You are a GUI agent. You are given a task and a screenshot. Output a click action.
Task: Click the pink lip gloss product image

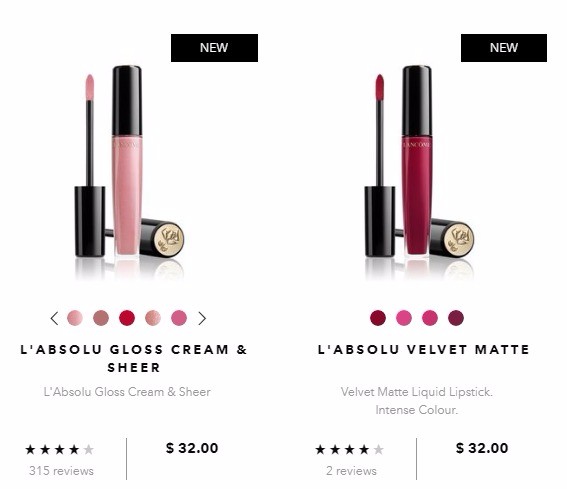(129, 170)
